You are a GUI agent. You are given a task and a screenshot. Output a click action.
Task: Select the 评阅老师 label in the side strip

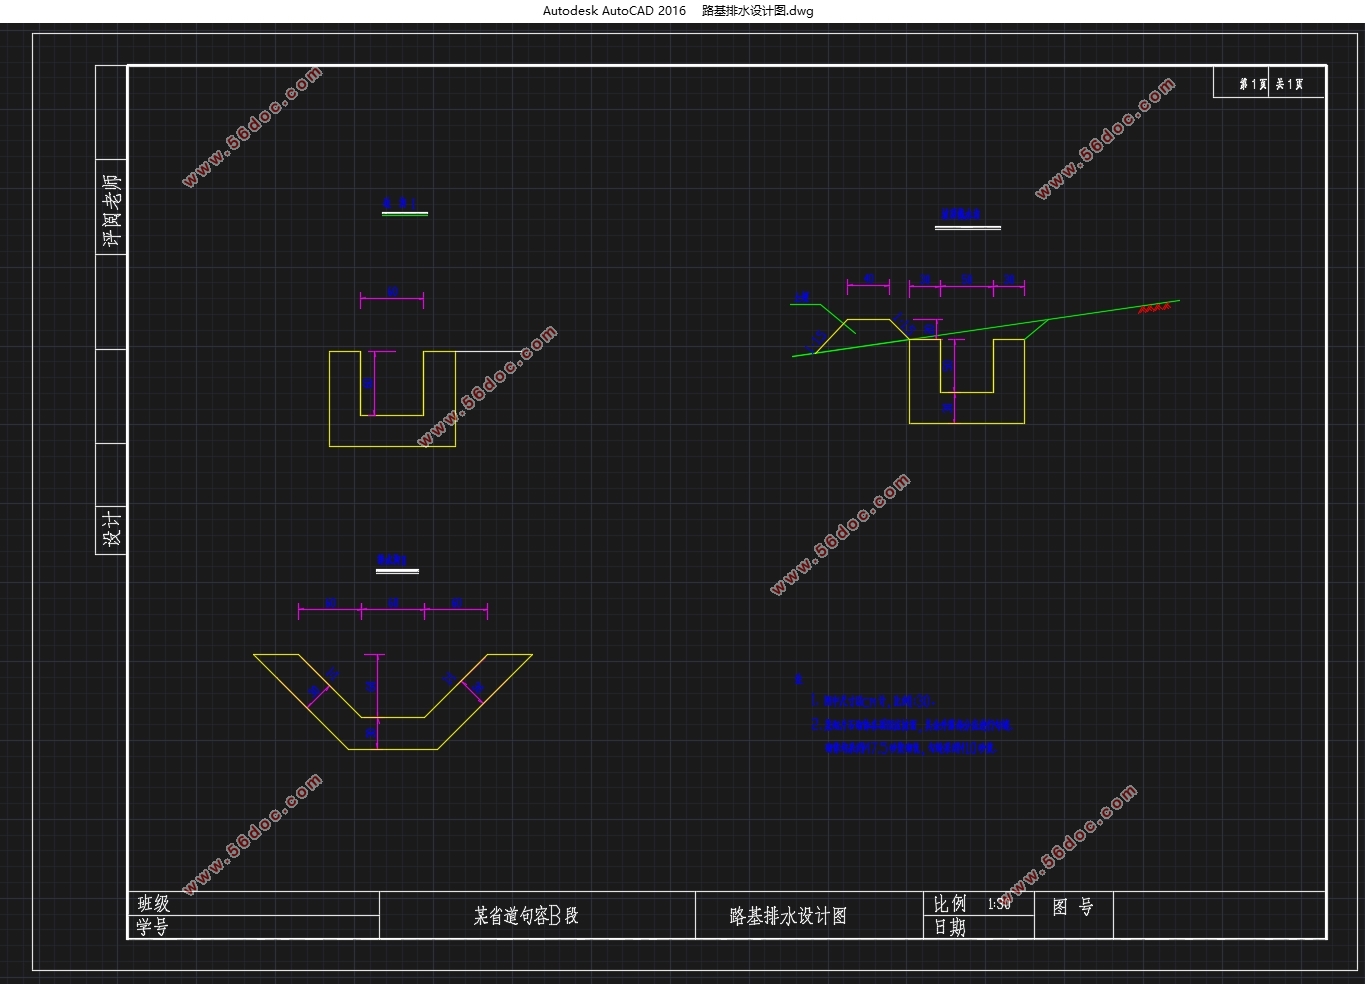coord(111,211)
